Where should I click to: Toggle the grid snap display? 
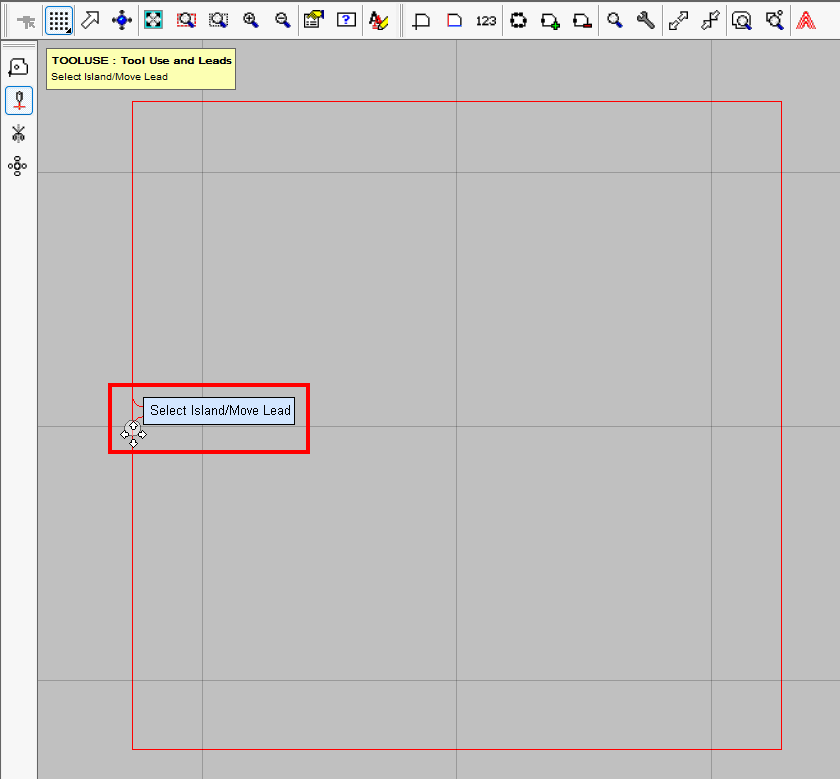(x=58, y=20)
